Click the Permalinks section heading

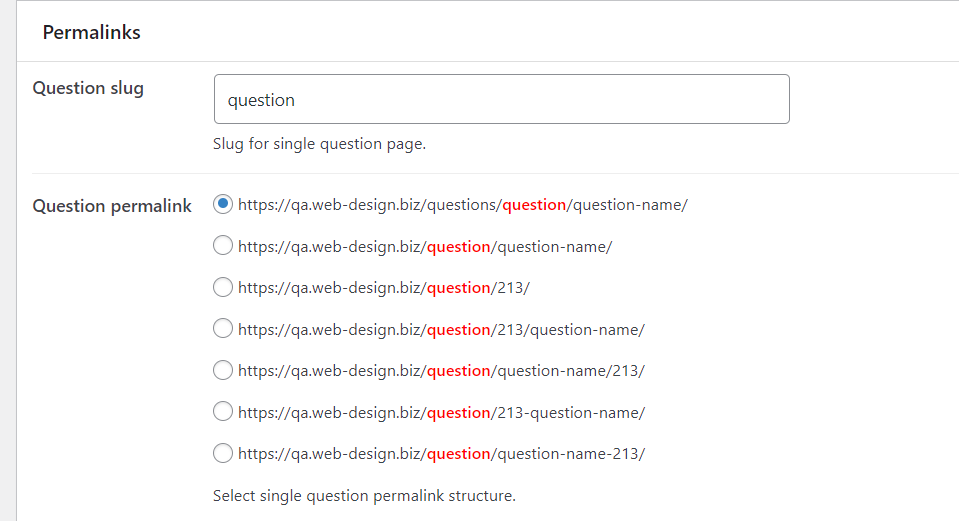[x=91, y=32]
